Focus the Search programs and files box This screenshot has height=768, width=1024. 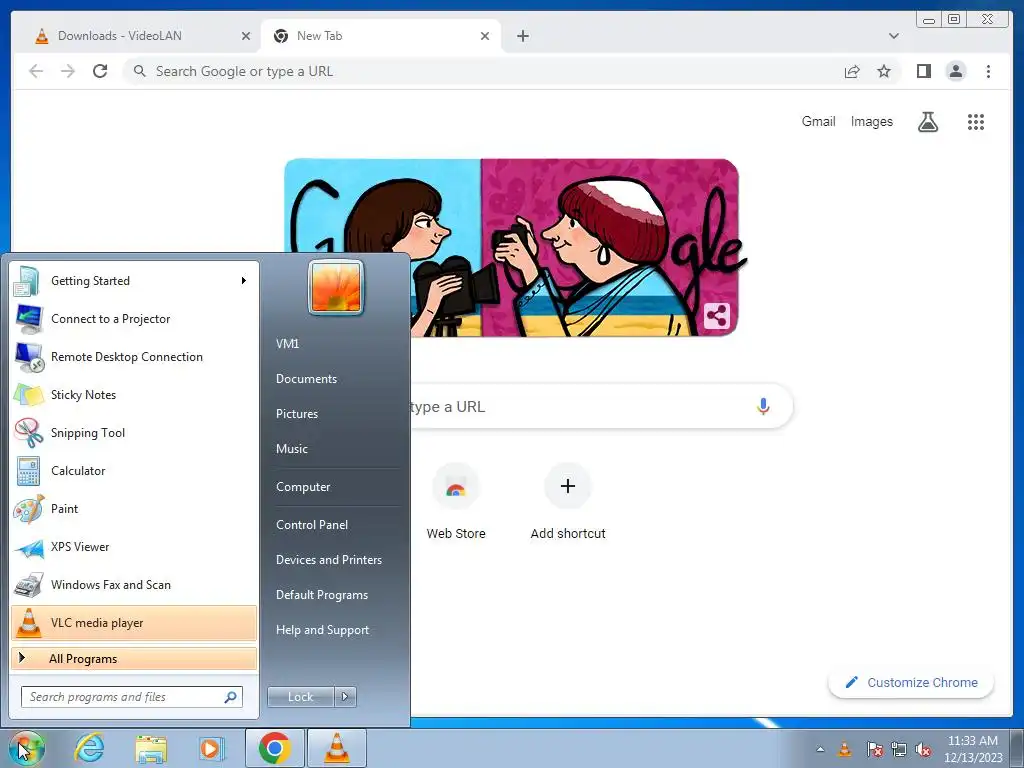132,697
